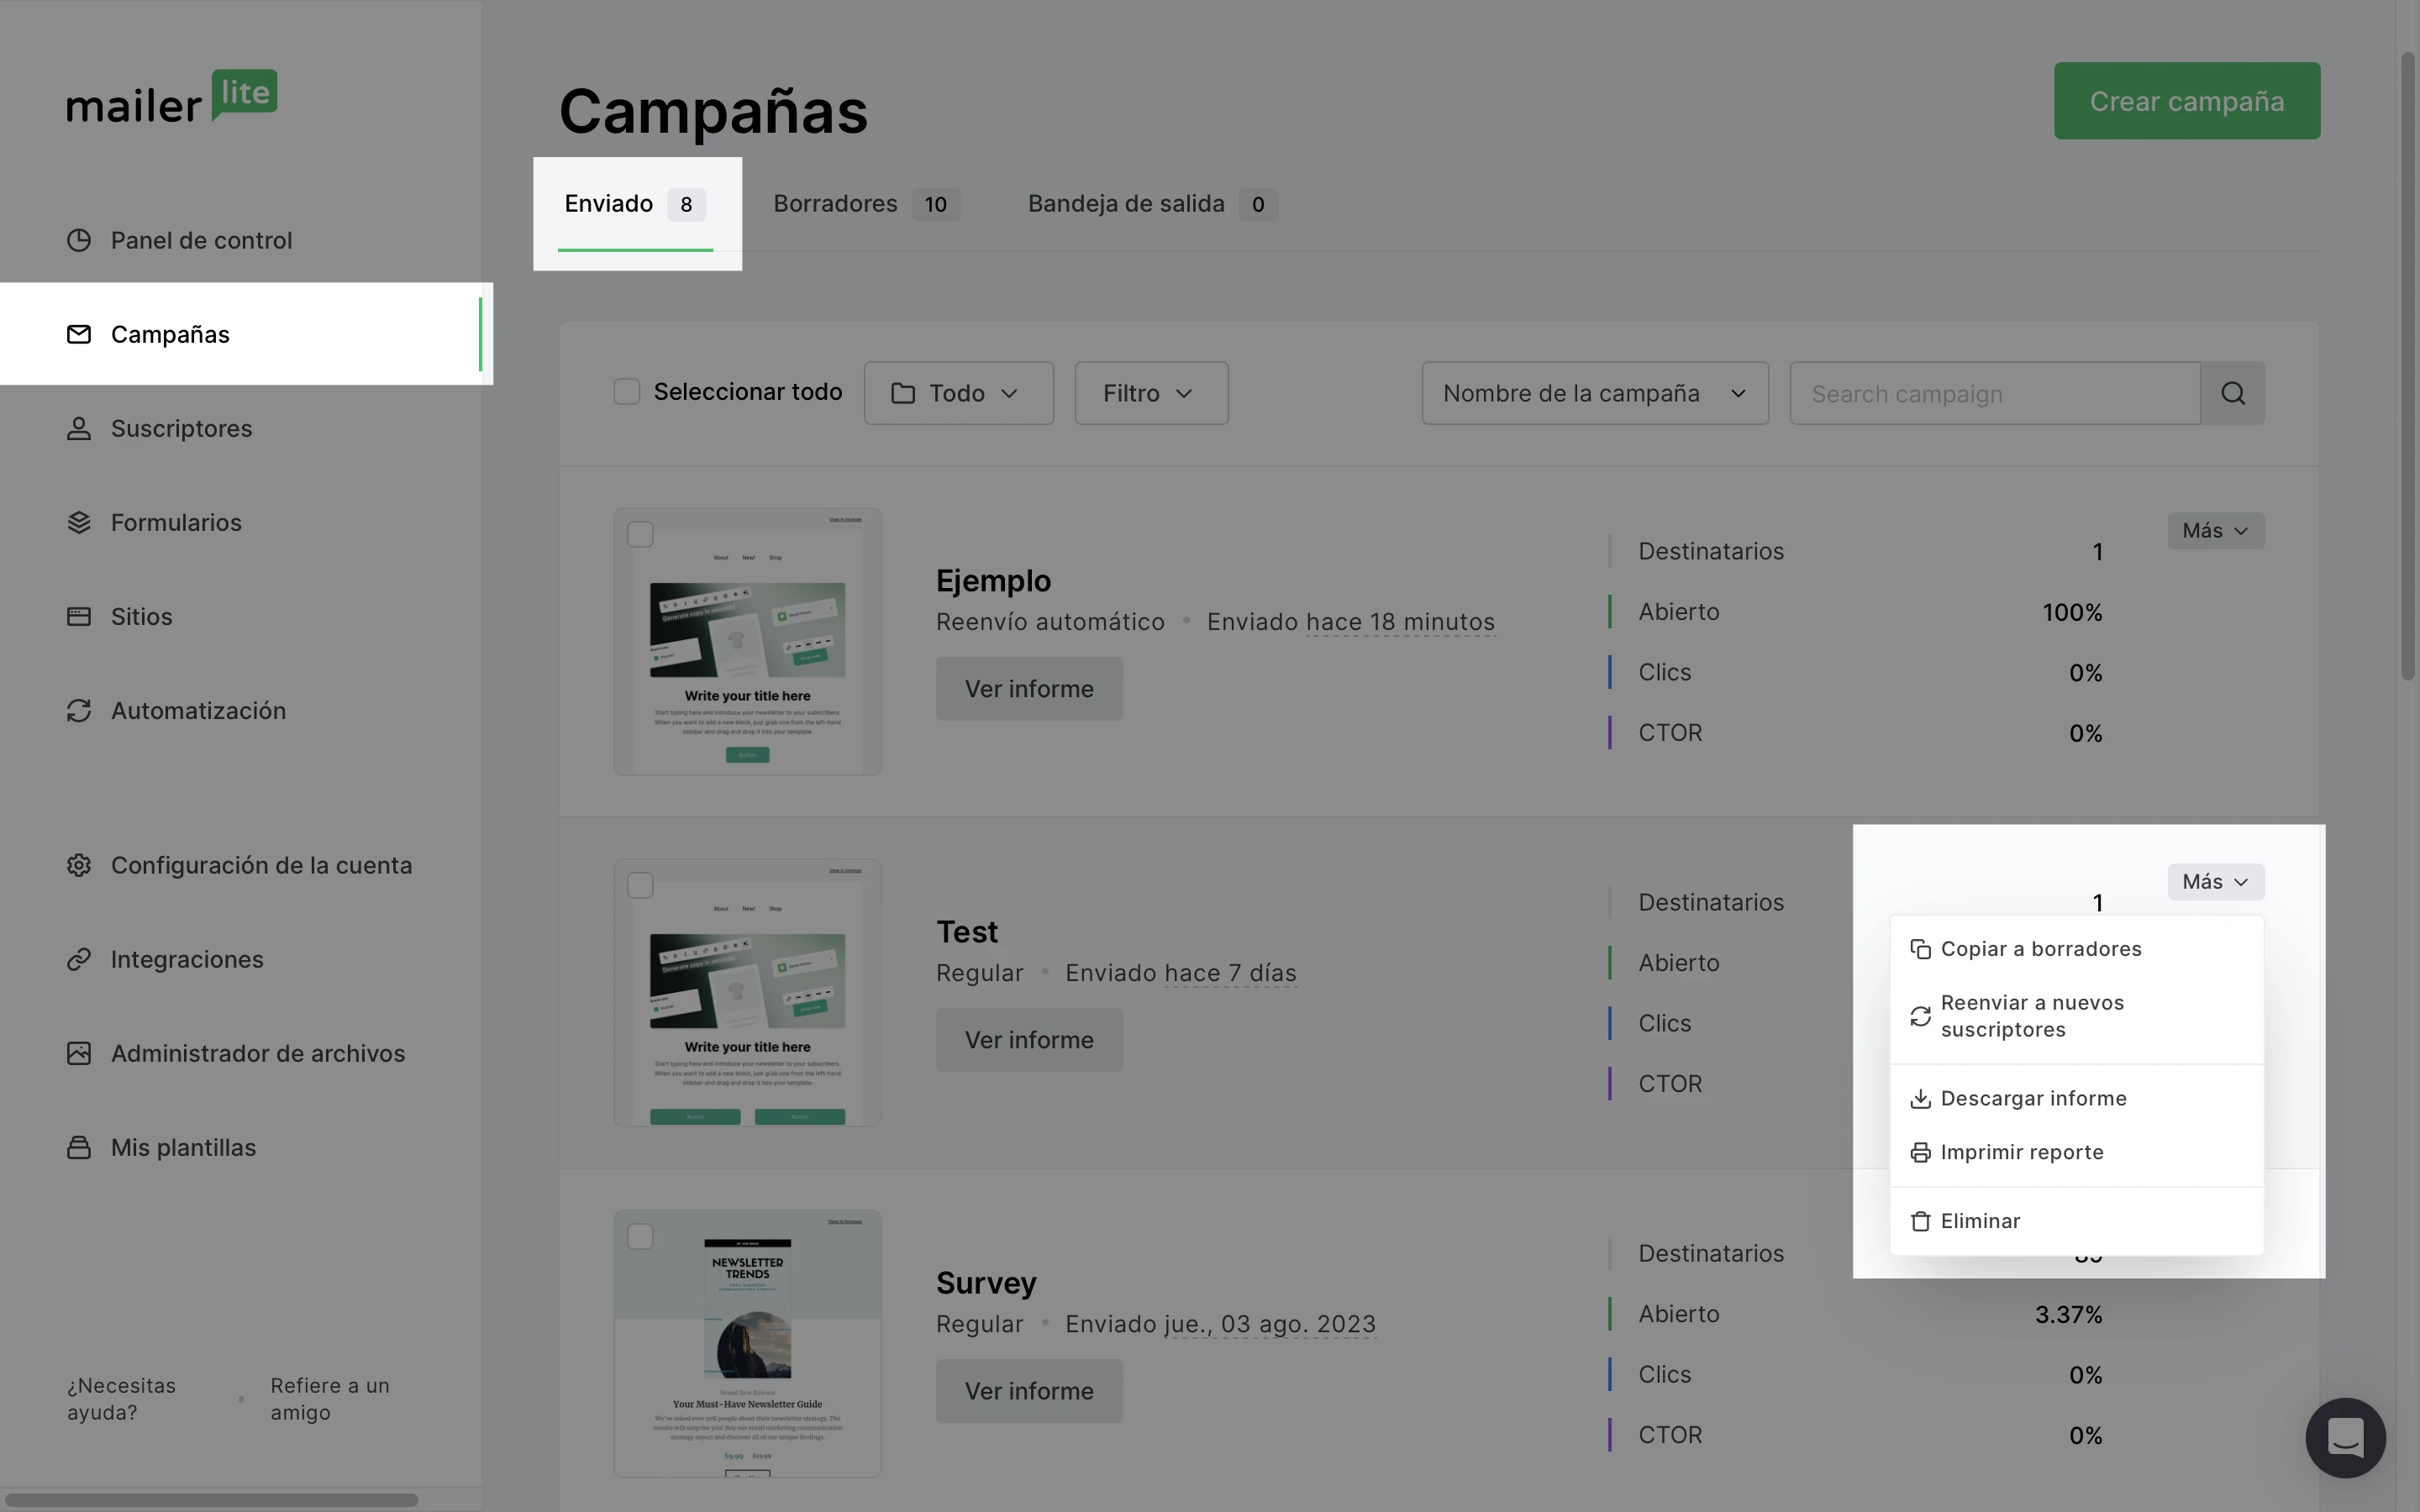Tick the Seleccionar todo checkbox
Image resolution: width=2420 pixels, height=1512 pixels.
627,392
